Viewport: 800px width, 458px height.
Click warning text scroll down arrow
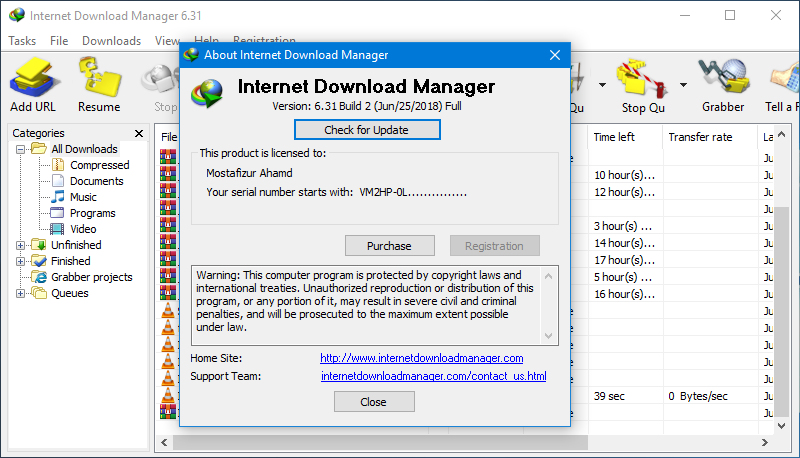[x=548, y=336]
